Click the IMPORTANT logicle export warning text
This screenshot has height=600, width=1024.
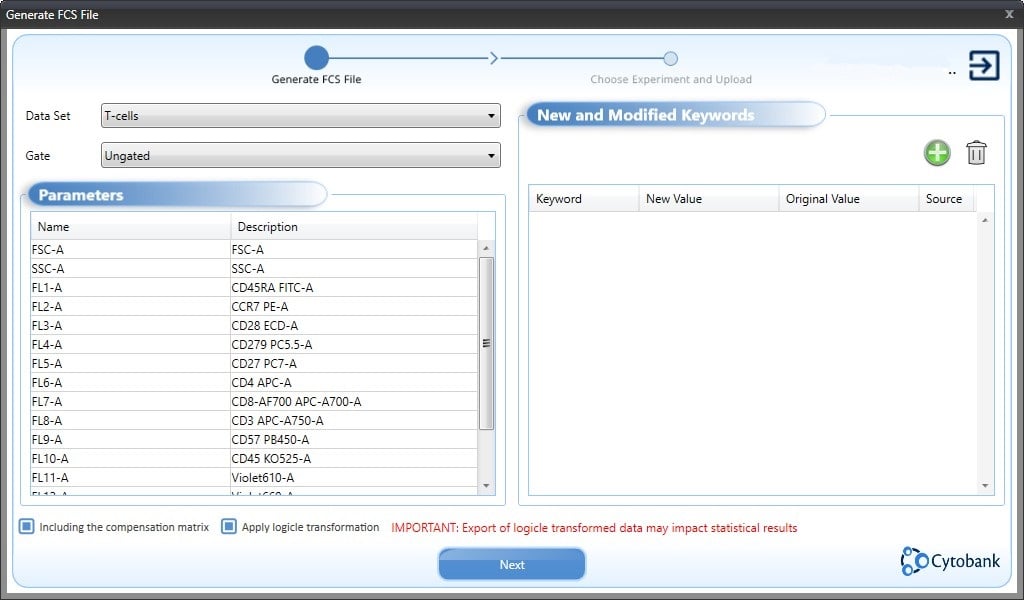coord(594,528)
